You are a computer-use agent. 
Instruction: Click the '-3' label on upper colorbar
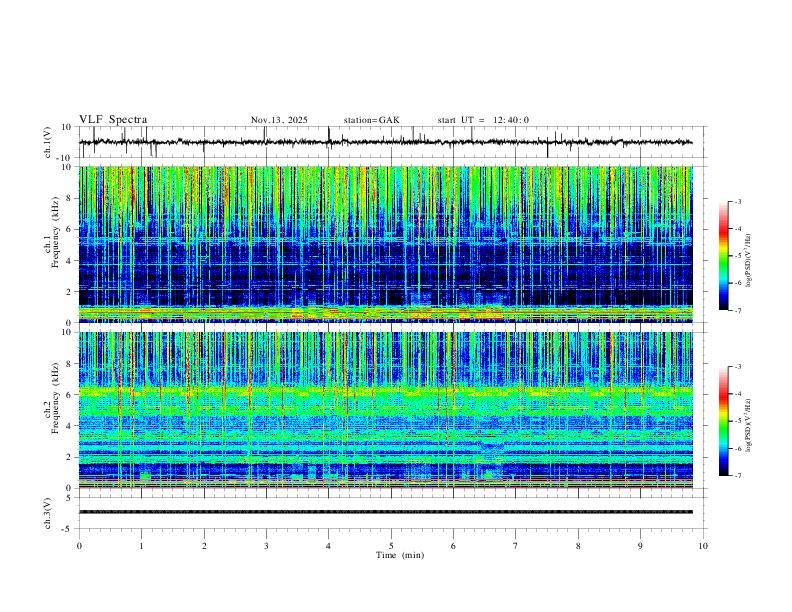[738, 202]
